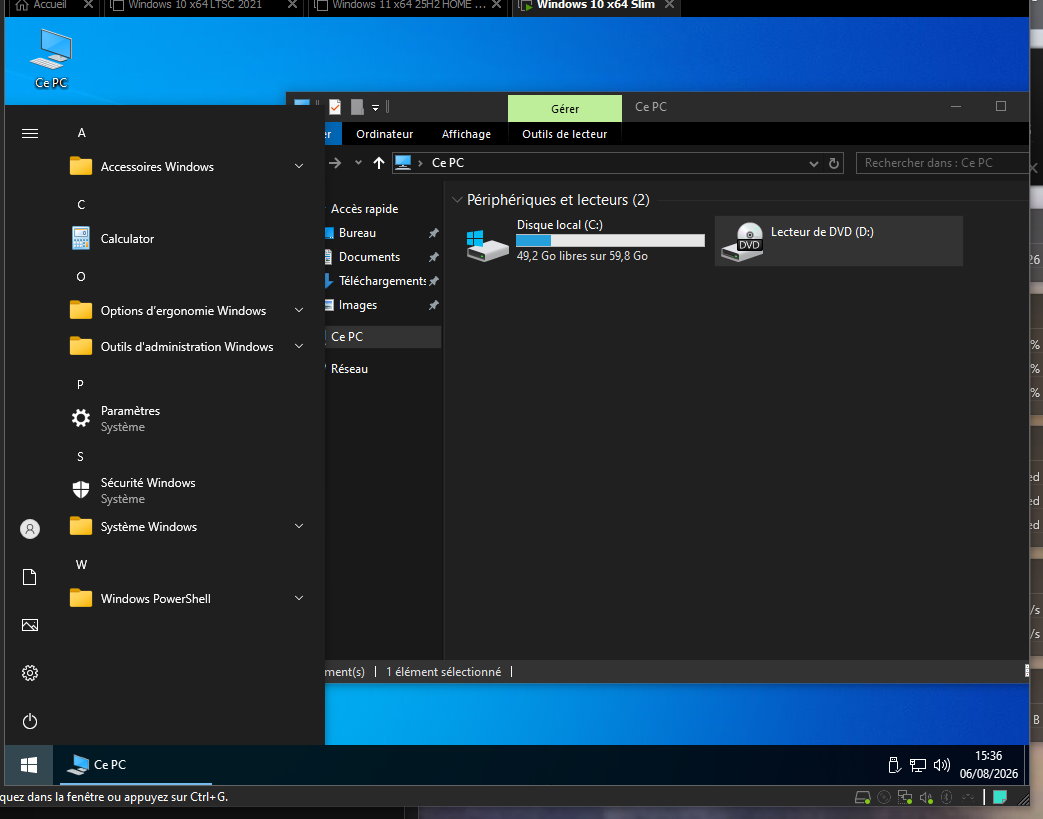Click the refresh button in address bar
This screenshot has height=819, width=1043.
[834, 163]
